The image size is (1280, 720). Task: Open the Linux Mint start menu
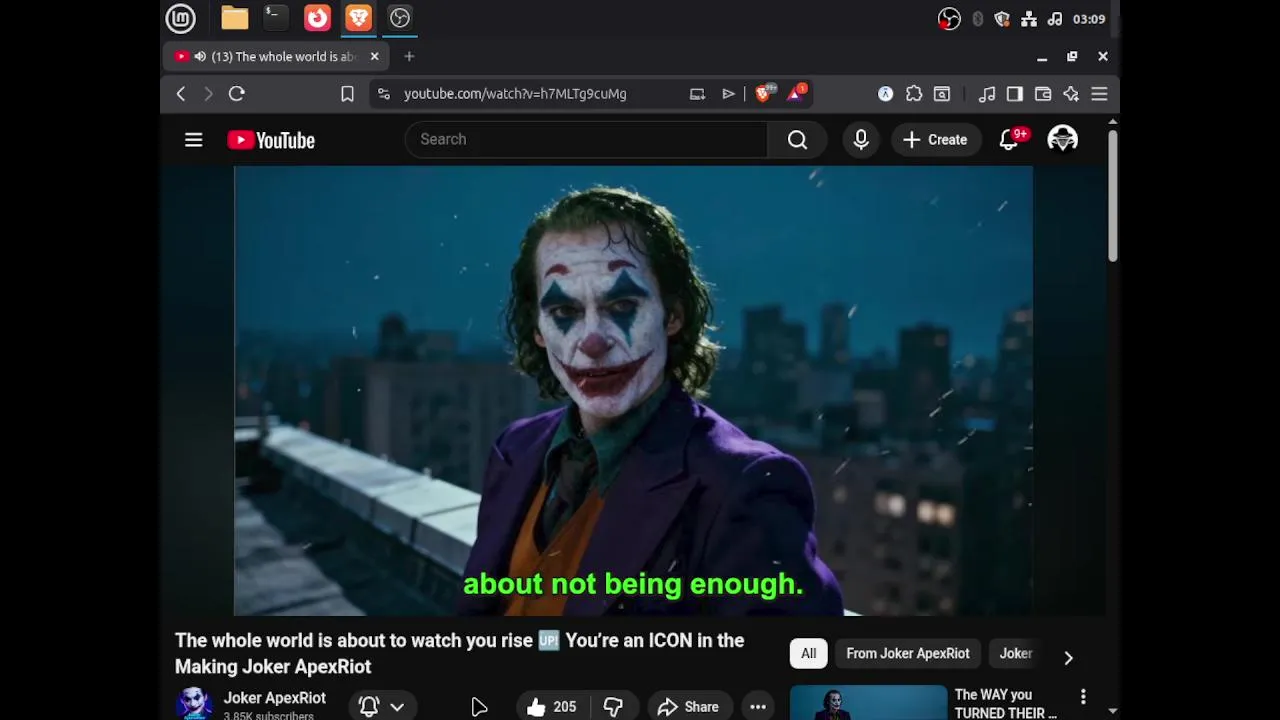coord(181,18)
